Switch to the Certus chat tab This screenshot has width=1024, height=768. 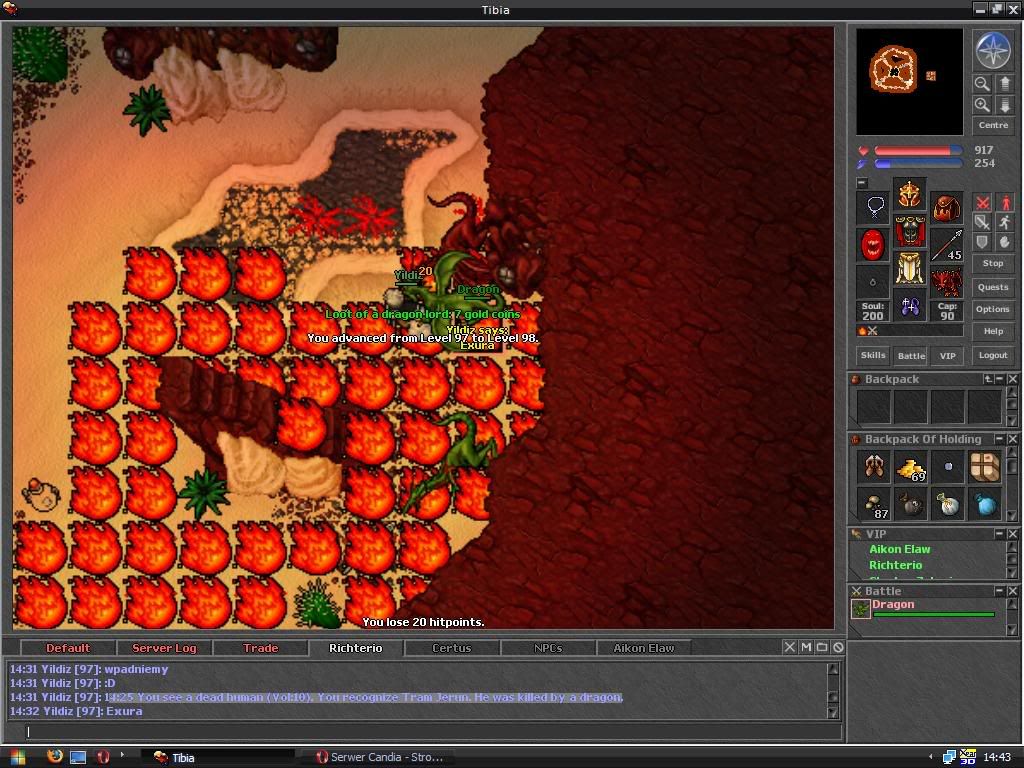[451, 648]
